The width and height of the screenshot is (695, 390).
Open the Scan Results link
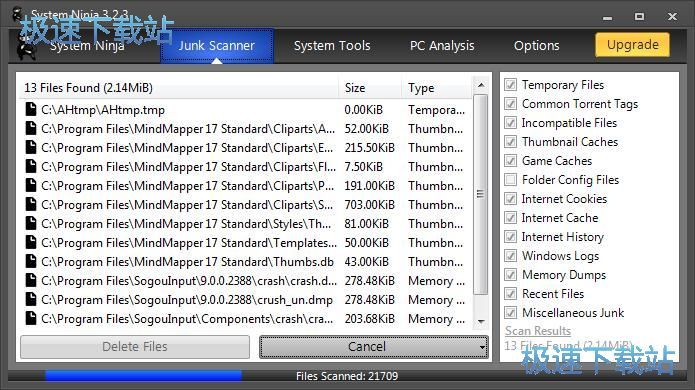tap(538, 331)
